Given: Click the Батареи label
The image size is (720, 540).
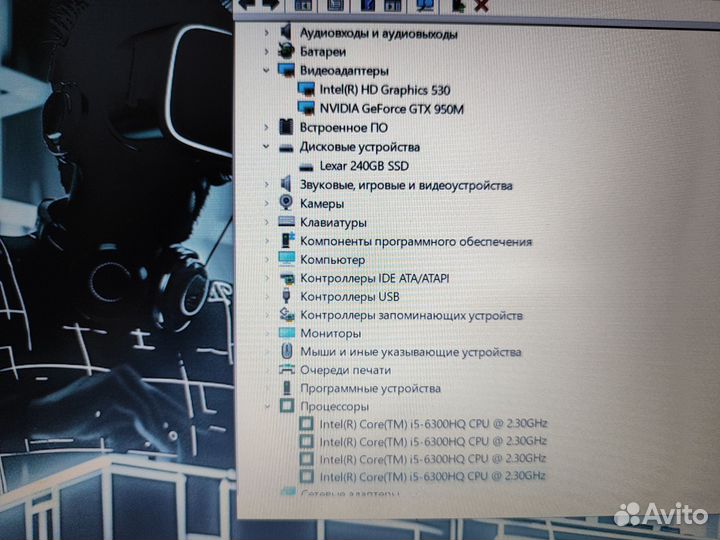Looking at the screenshot, I should 323,52.
